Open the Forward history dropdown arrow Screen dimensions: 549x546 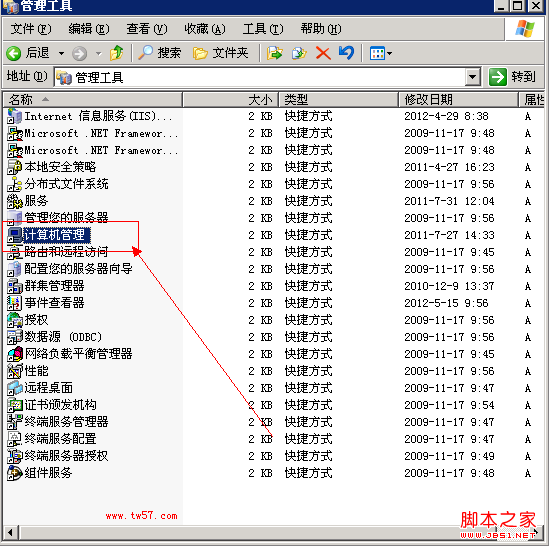coord(99,54)
